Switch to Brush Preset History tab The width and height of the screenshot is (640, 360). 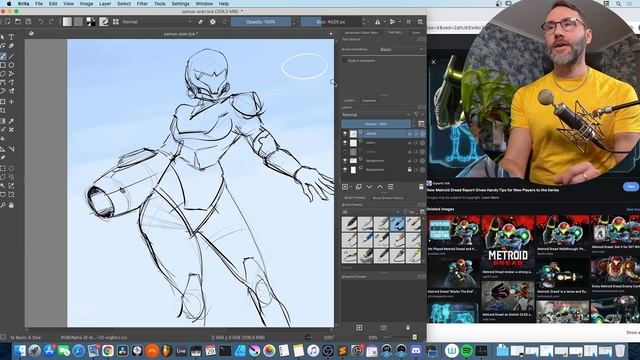point(388,198)
